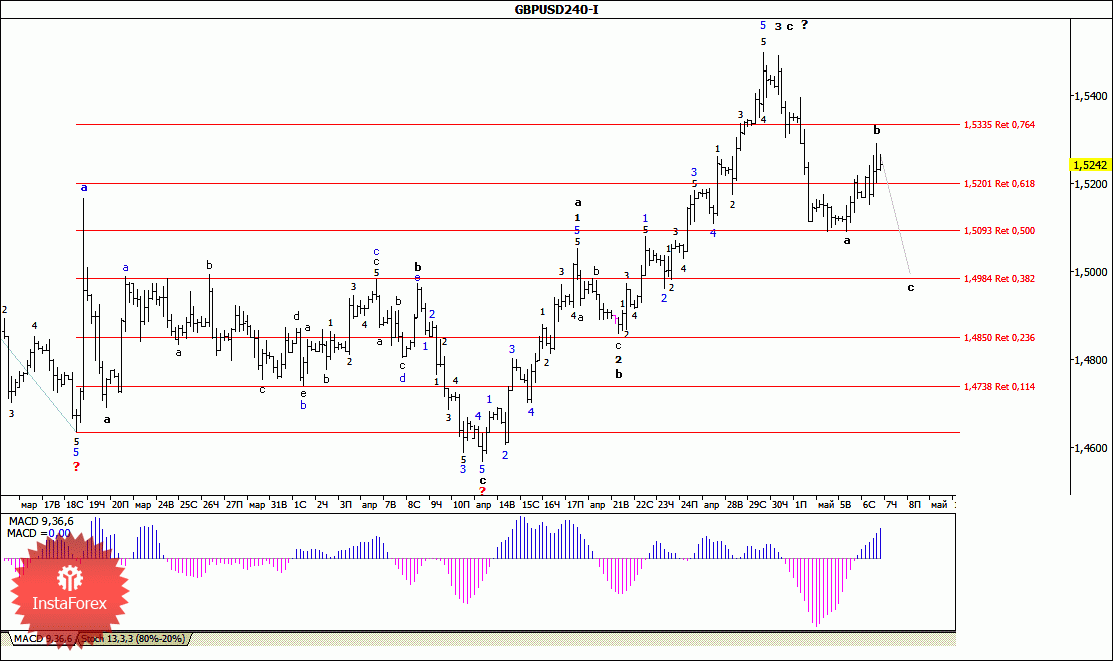Click the 1,4600 price axis value
1113x661 pixels.
(x=1091, y=448)
